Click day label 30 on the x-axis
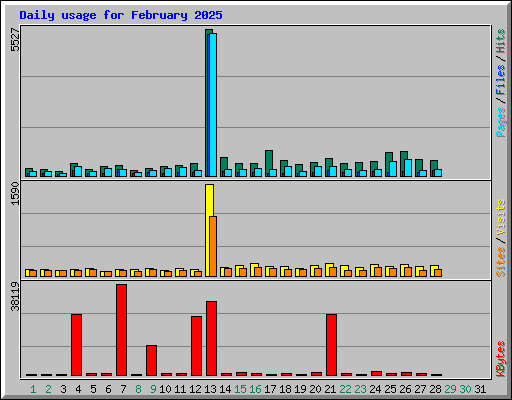This screenshot has height=400, width=512. pyautogui.click(x=465, y=389)
